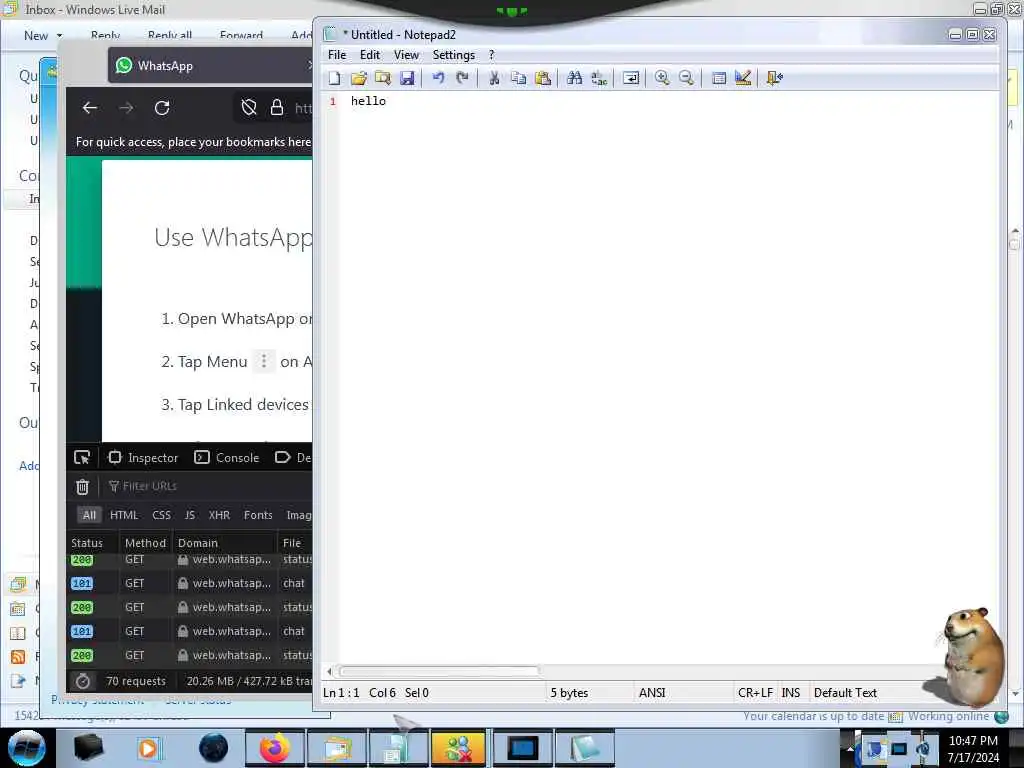Undo the last edit in Notepad2
The height and width of the screenshot is (768, 1024).
(438, 78)
